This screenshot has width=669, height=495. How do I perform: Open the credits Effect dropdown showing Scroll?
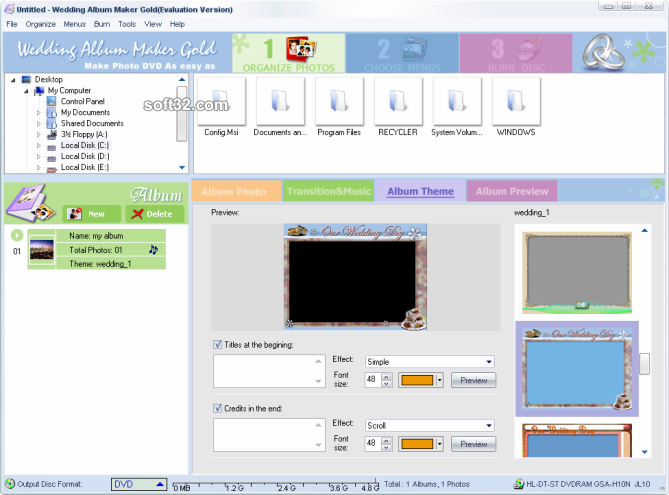click(x=430, y=425)
